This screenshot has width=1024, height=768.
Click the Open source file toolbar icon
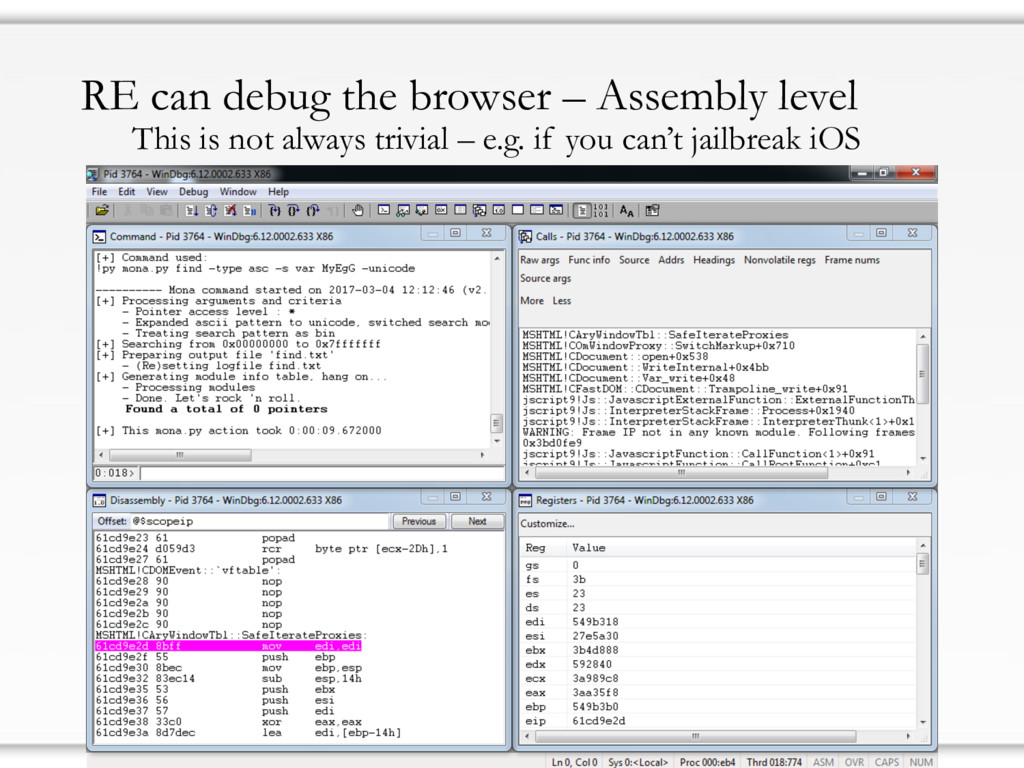coord(102,210)
